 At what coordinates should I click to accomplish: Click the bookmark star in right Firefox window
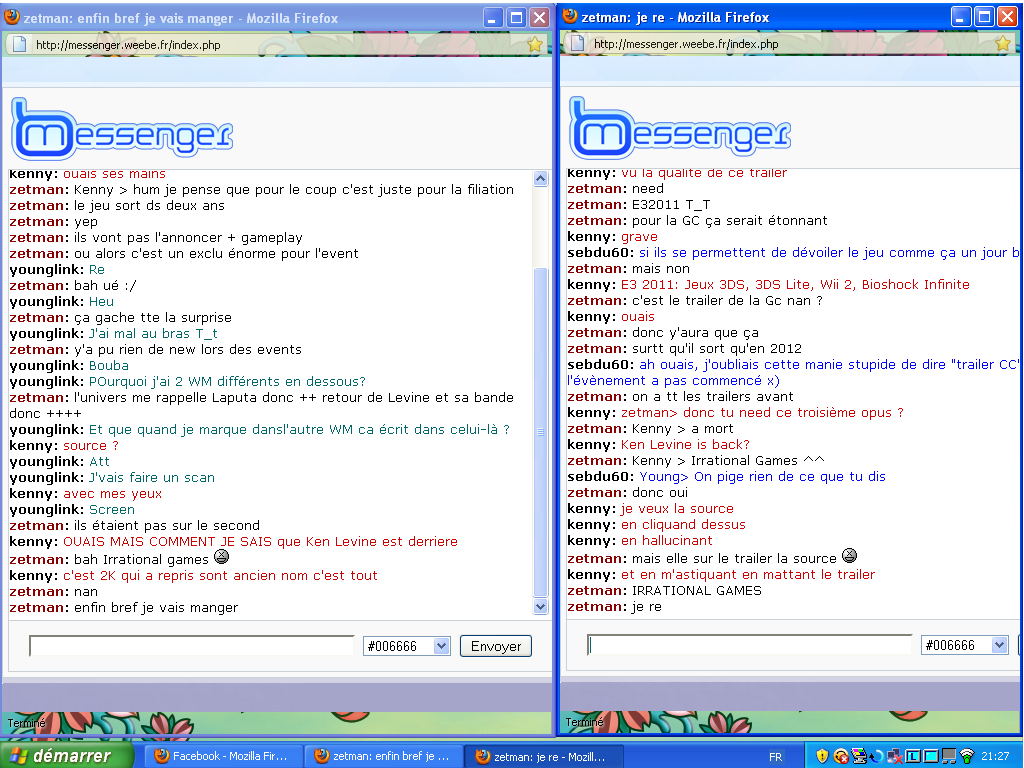click(1003, 44)
